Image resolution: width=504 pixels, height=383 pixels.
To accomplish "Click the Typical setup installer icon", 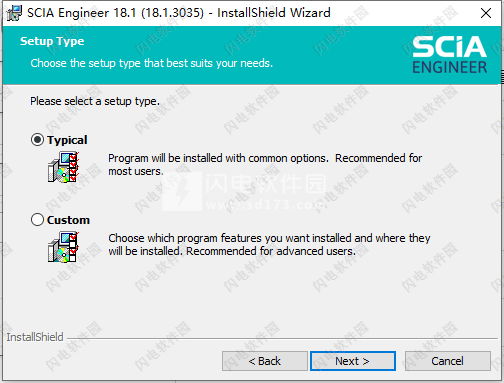I will point(63,167).
